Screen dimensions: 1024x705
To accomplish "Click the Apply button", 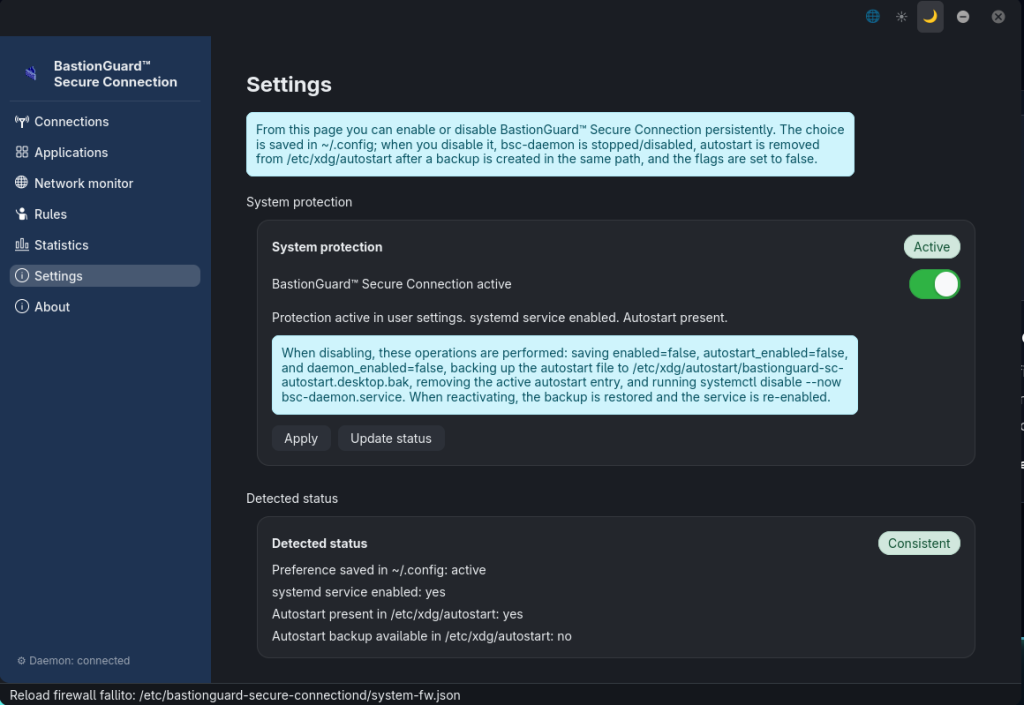I will 301,438.
